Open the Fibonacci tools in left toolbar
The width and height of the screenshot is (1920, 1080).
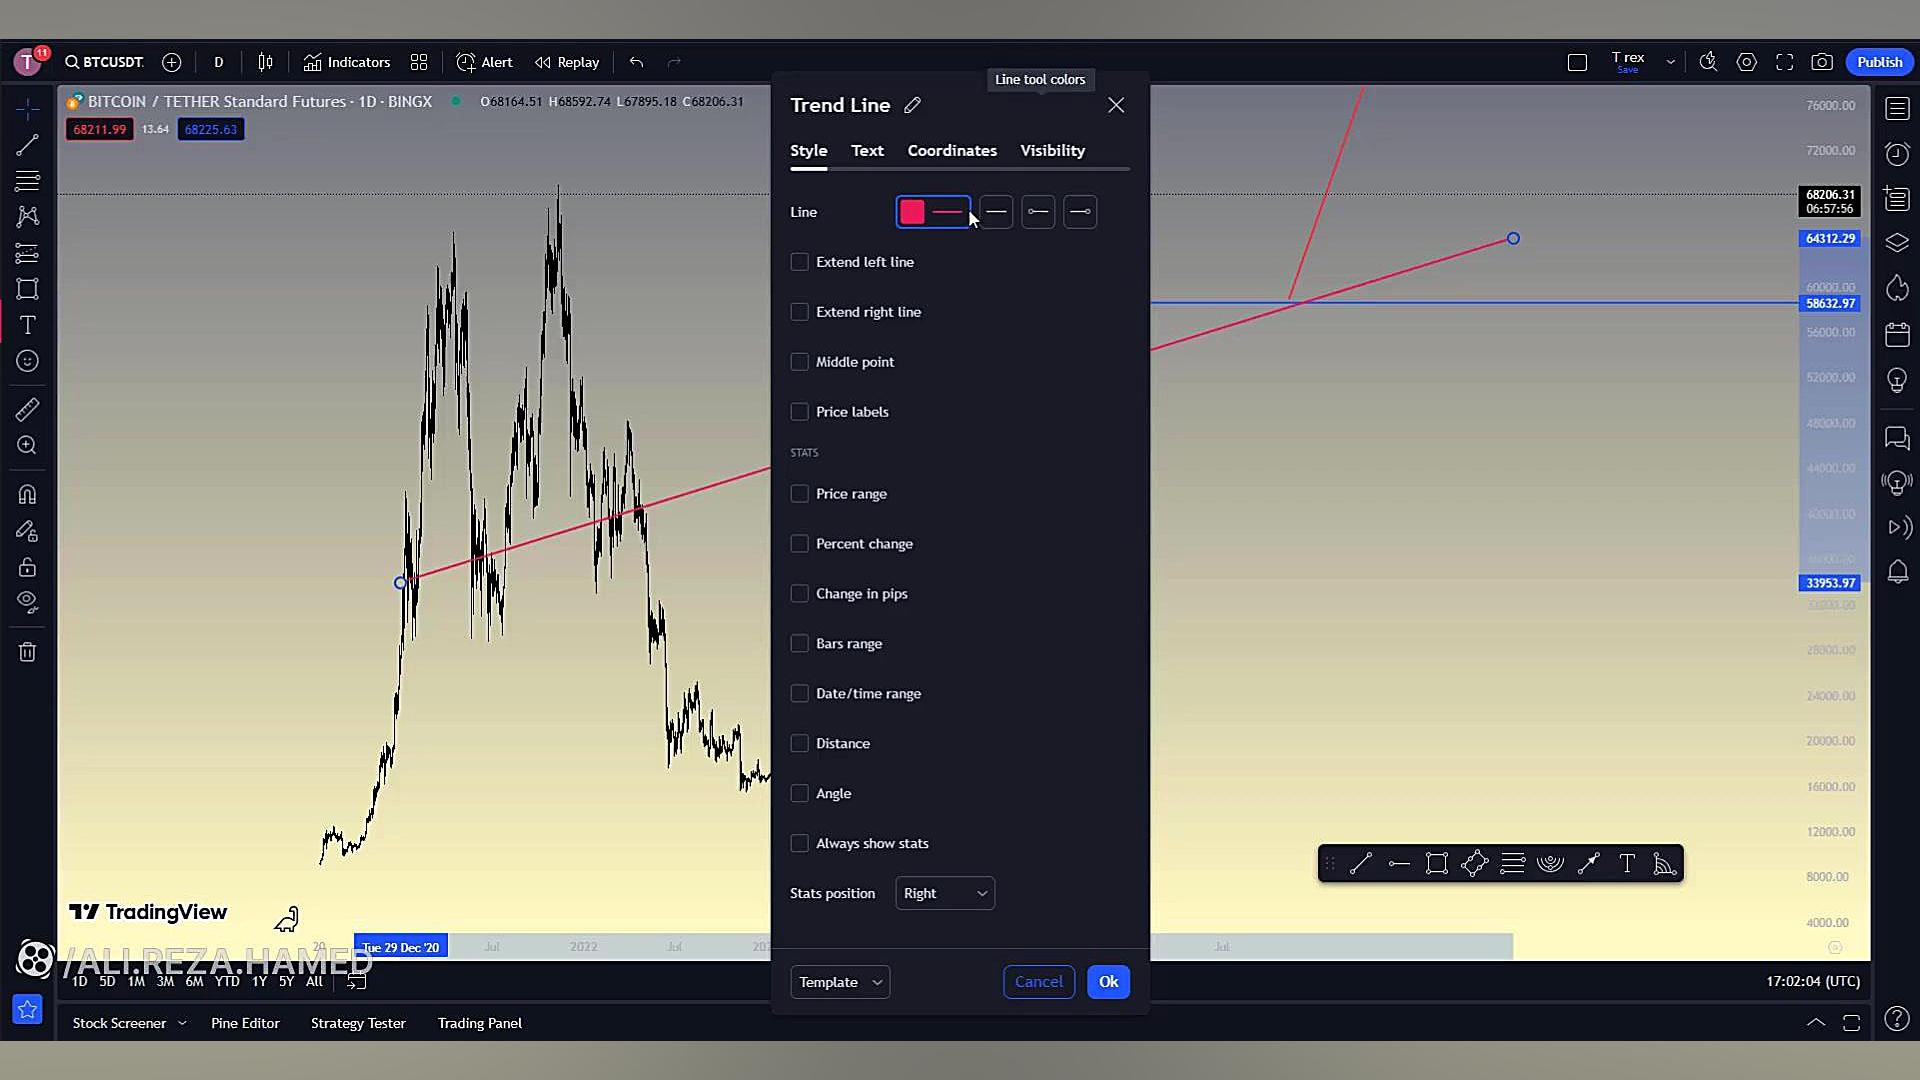(27, 181)
